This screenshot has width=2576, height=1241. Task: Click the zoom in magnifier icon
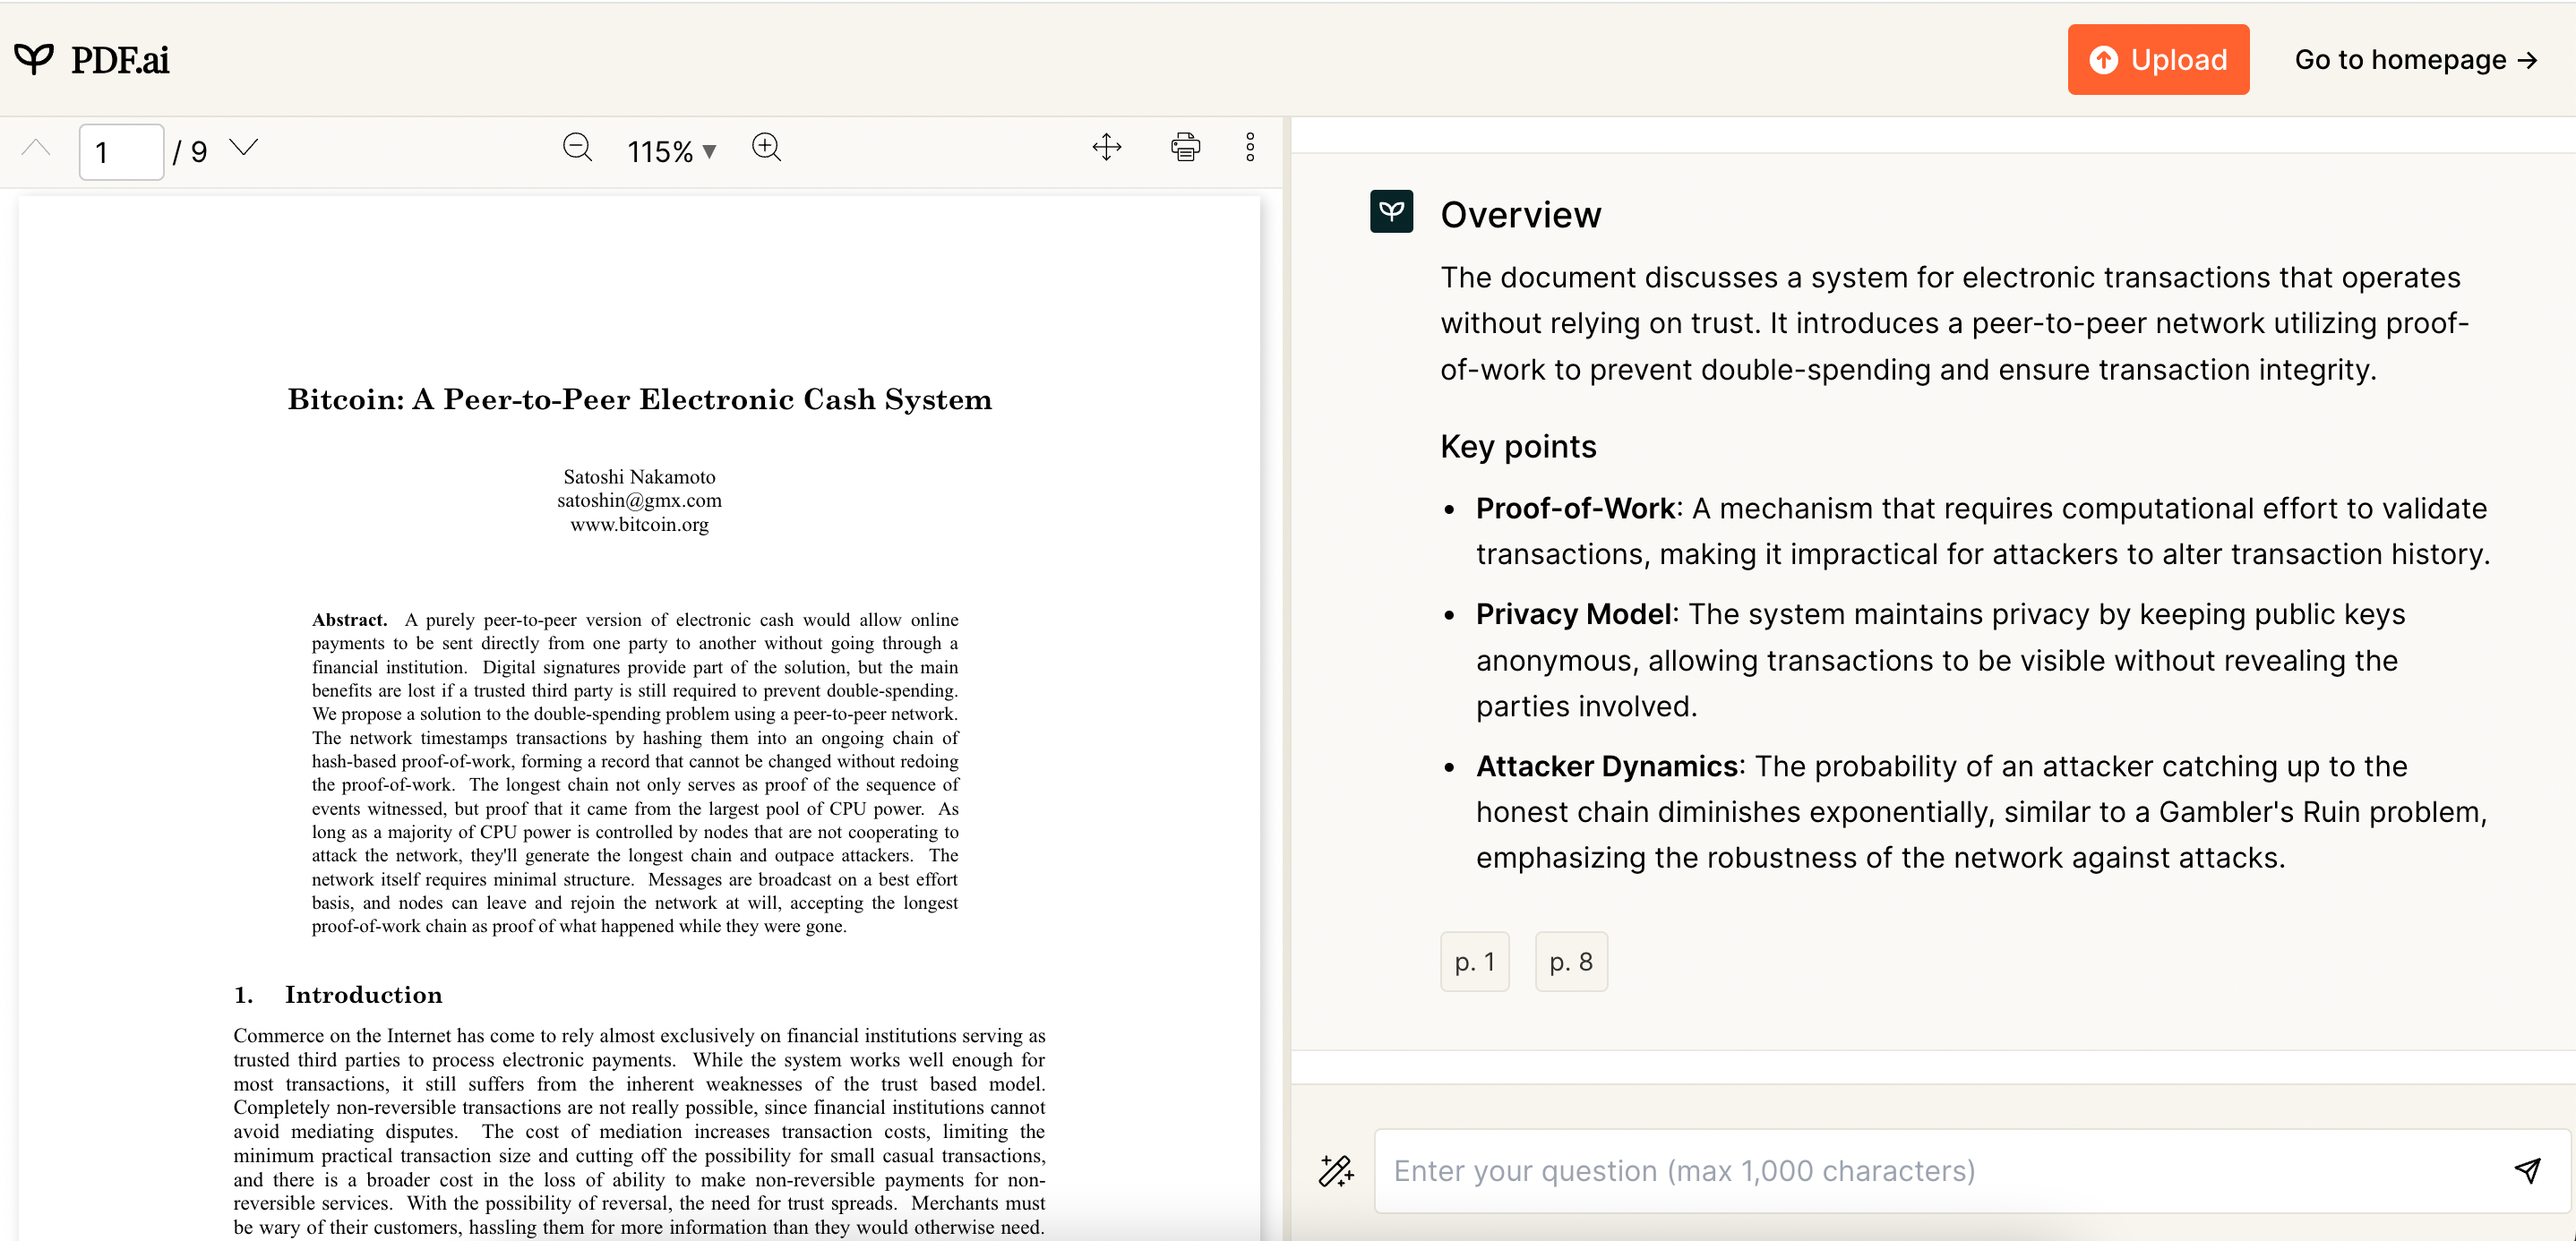tap(767, 148)
